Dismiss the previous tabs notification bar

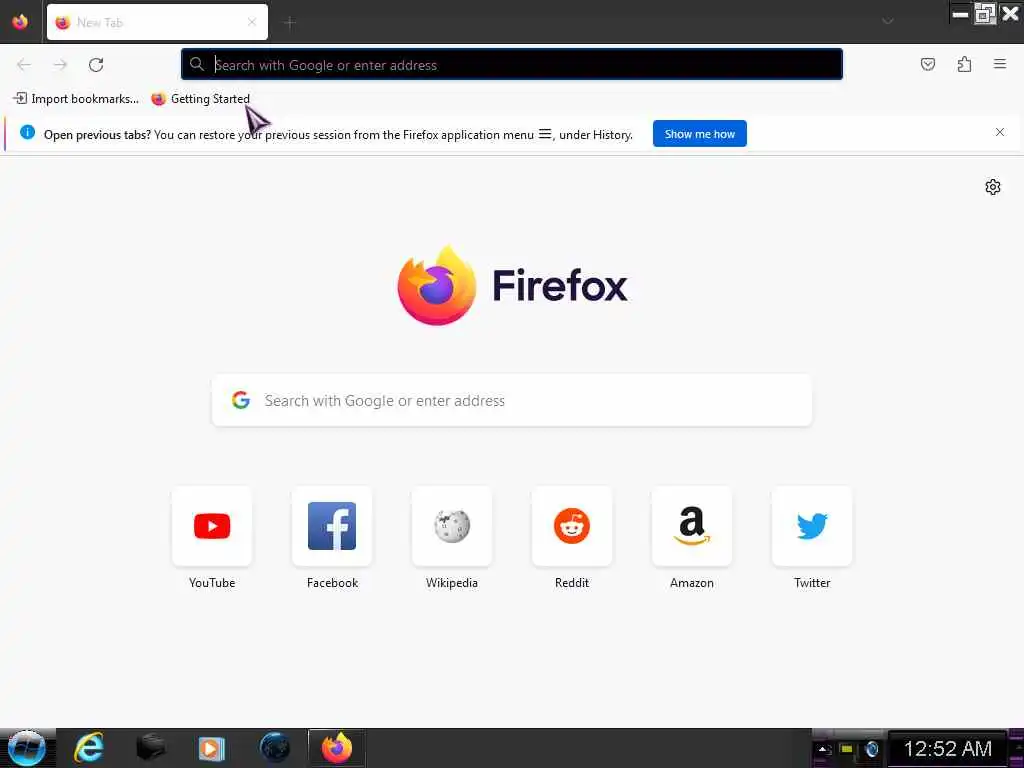999,133
